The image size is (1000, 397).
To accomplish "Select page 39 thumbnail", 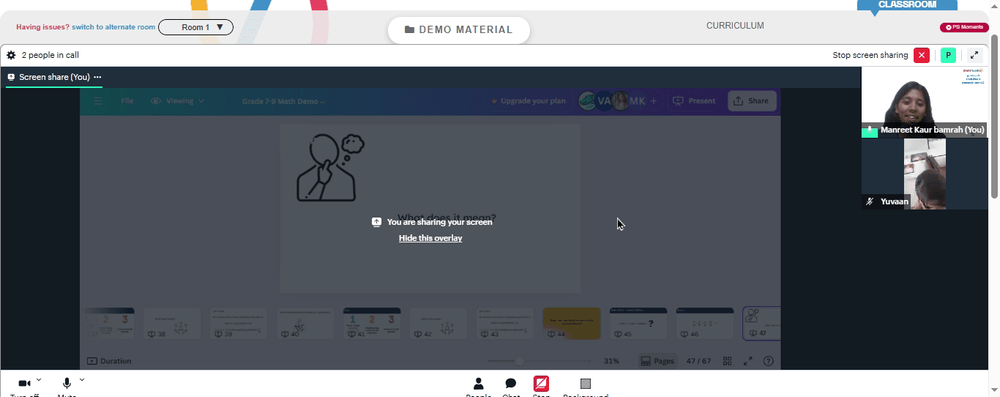I will [238, 324].
